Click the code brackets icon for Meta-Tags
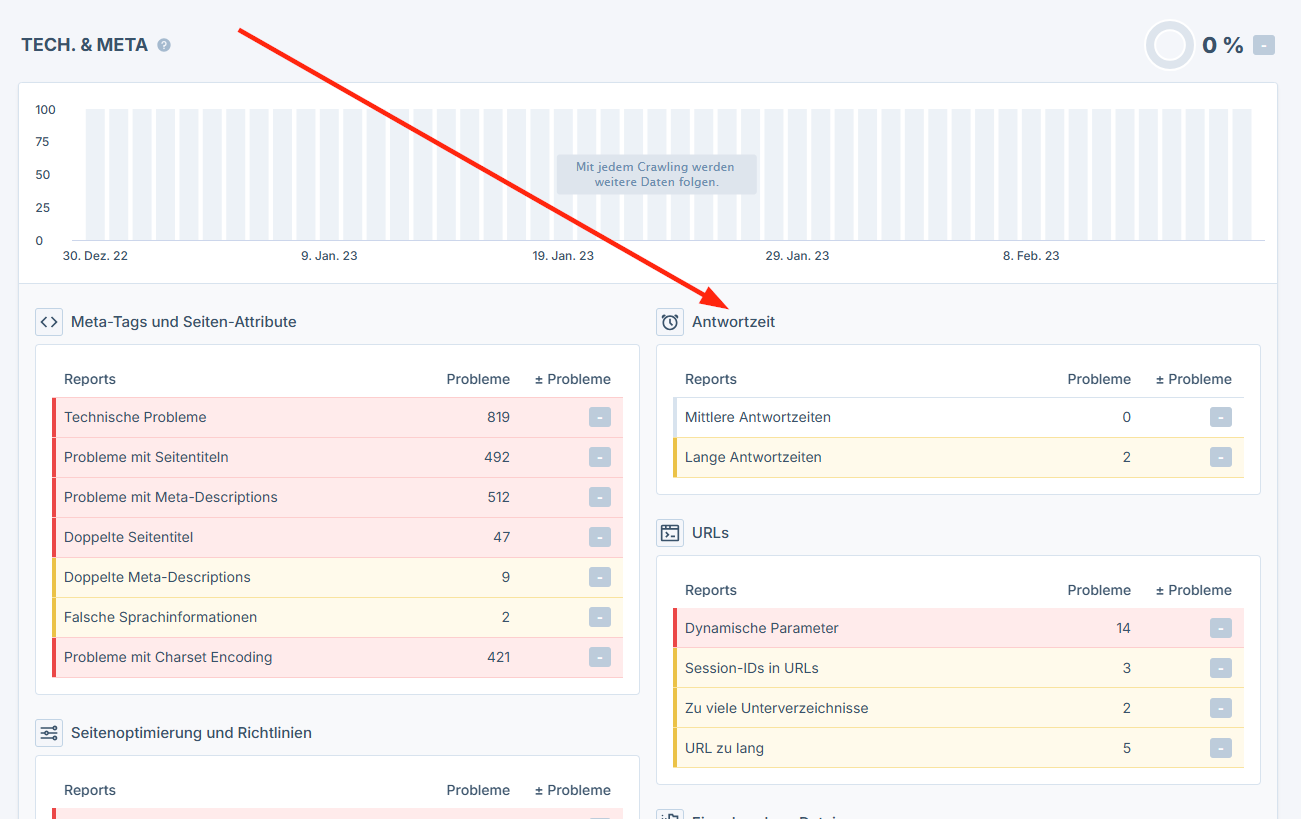 click(x=49, y=322)
